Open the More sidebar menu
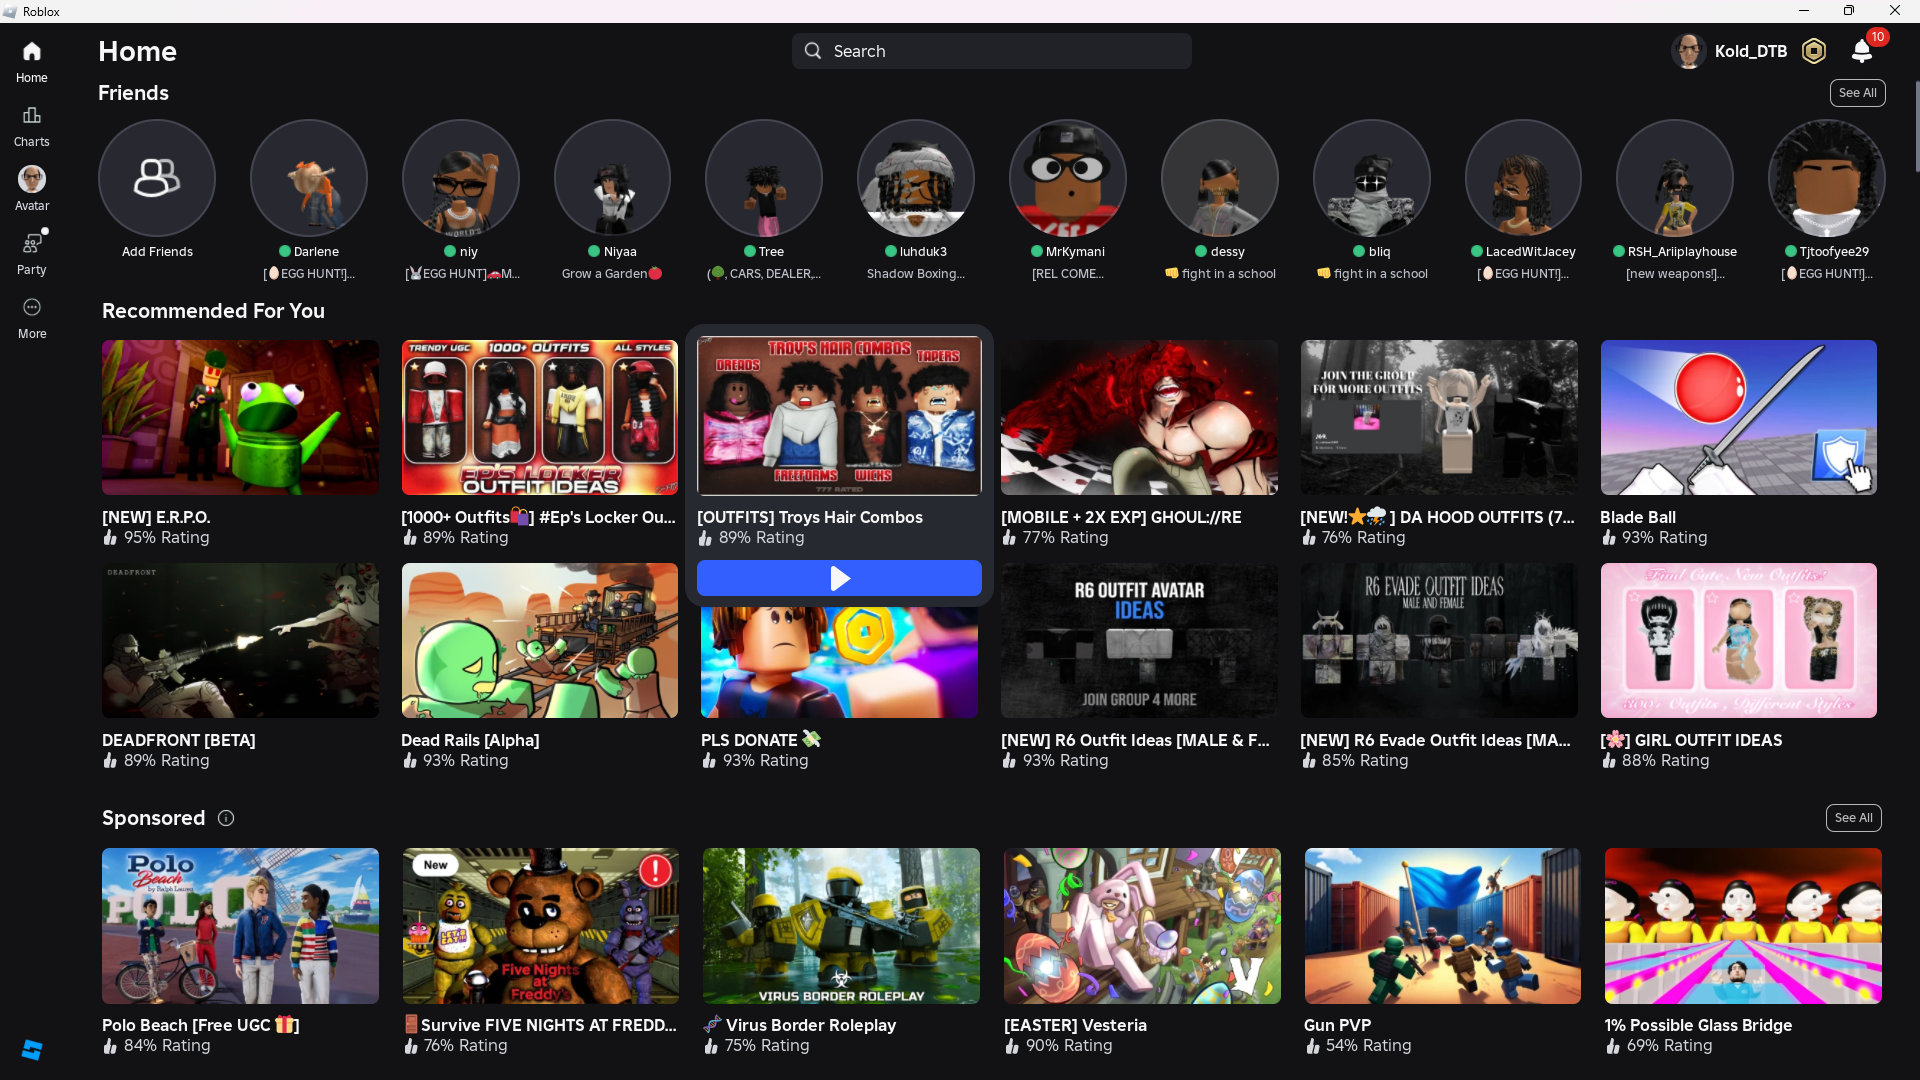This screenshot has width=1920, height=1080. 31,318
